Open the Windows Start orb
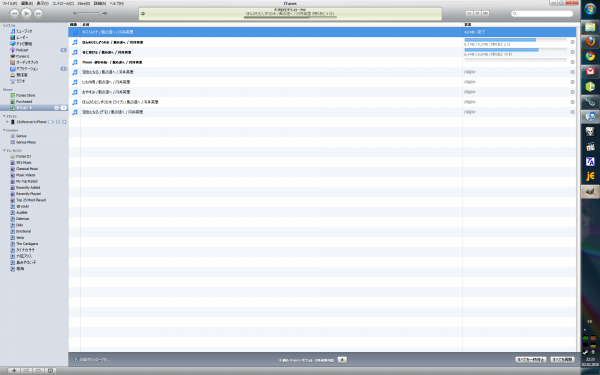Viewport: 600px width, 375px height. point(590,8)
